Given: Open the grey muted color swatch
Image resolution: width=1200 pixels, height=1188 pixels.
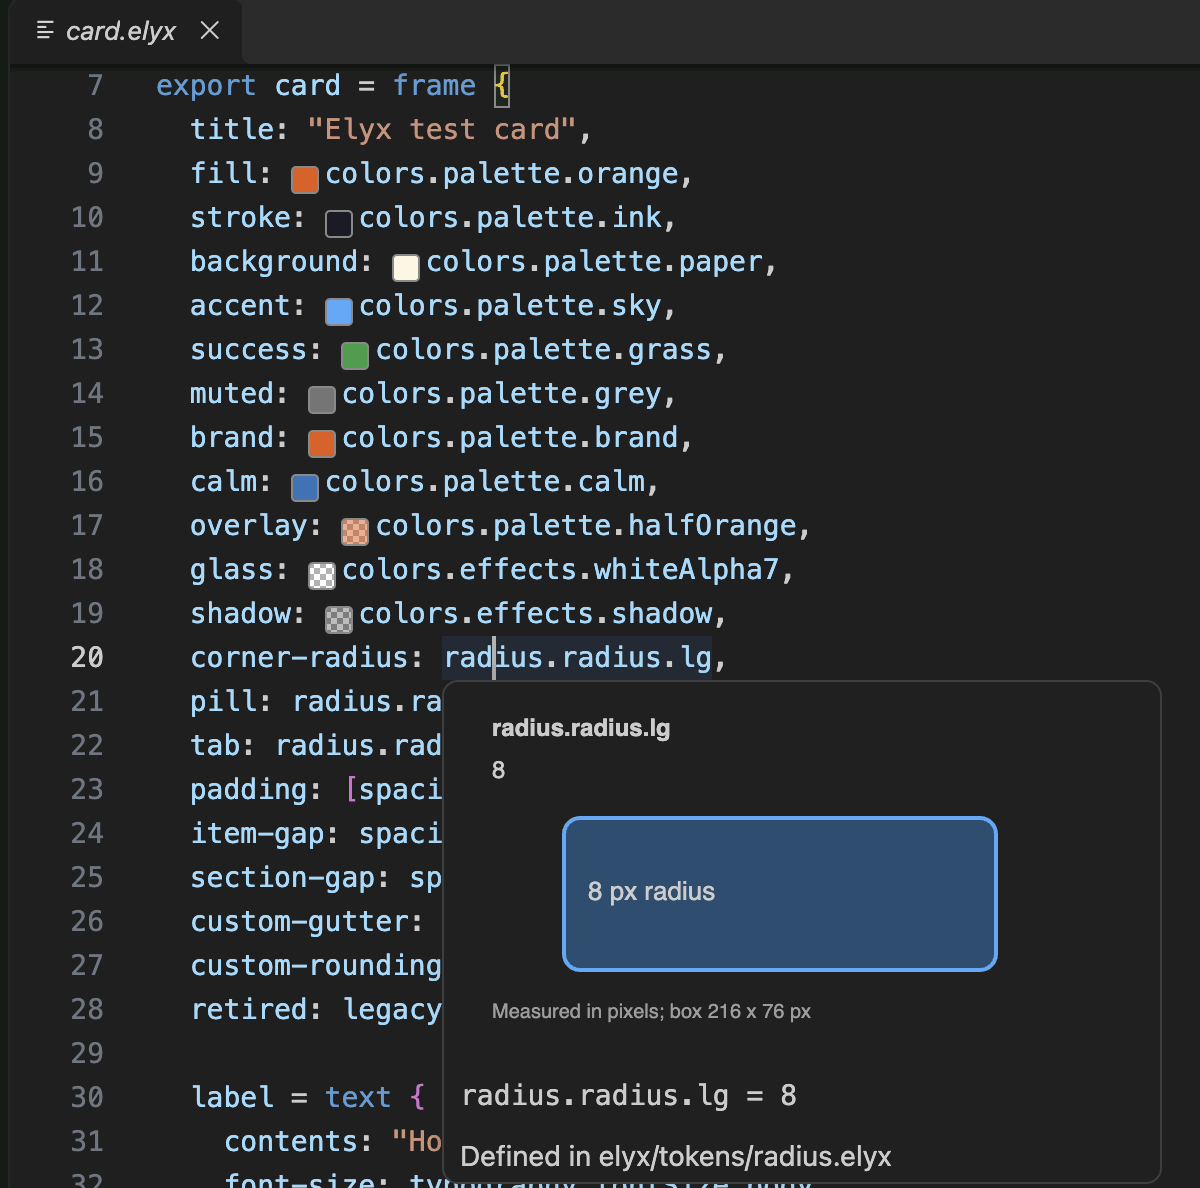Looking at the screenshot, I should (322, 399).
